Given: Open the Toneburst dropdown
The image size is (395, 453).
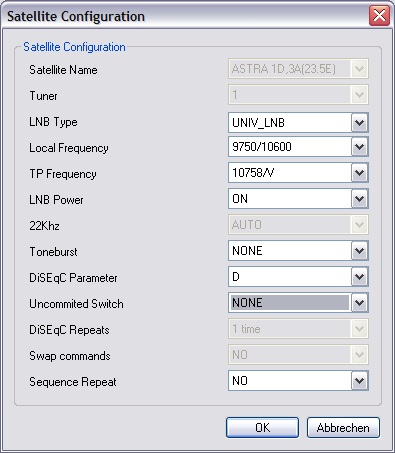Looking at the screenshot, I should [359, 251].
